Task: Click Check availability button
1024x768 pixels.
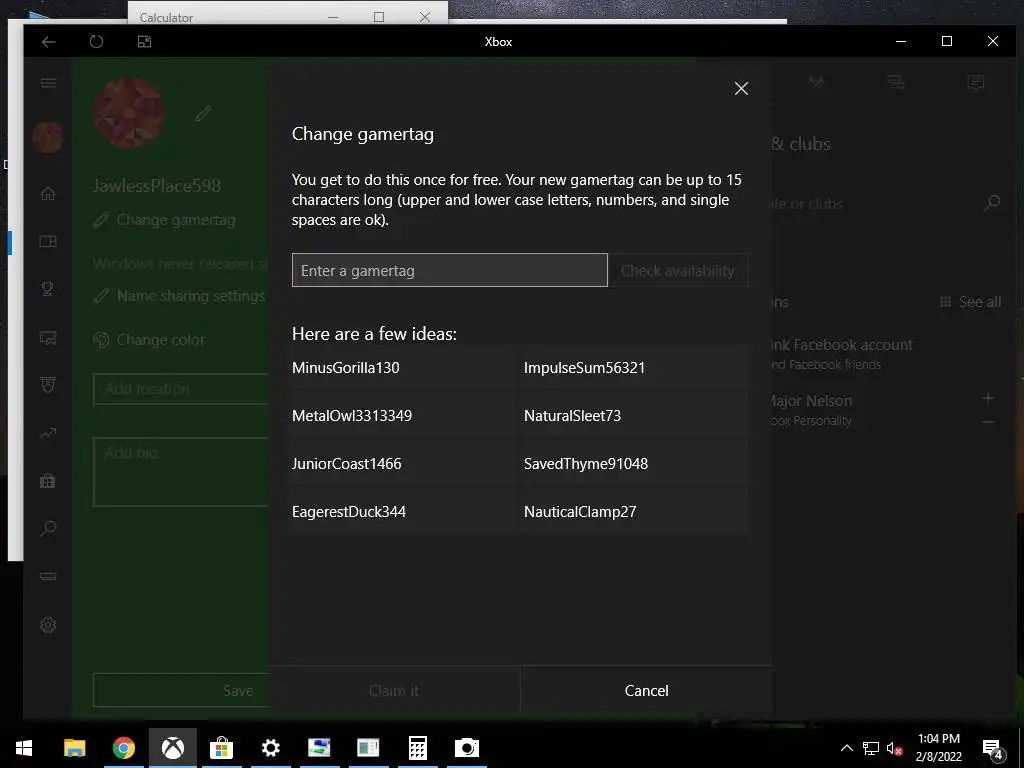Action: [x=677, y=270]
